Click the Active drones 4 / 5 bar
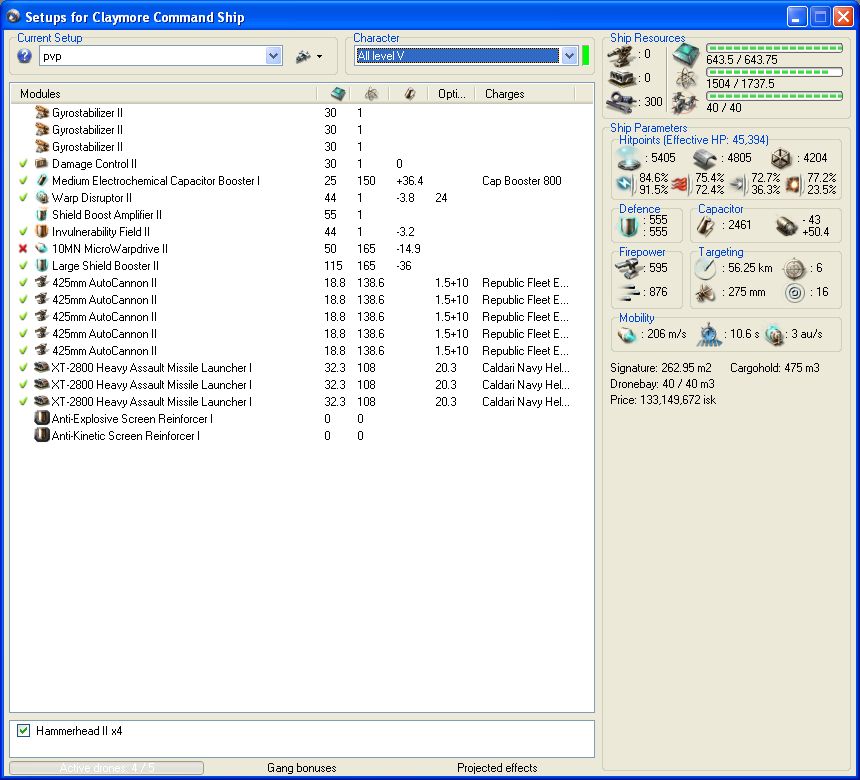Viewport: 860px width, 780px height. pyautogui.click(x=106, y=767)
